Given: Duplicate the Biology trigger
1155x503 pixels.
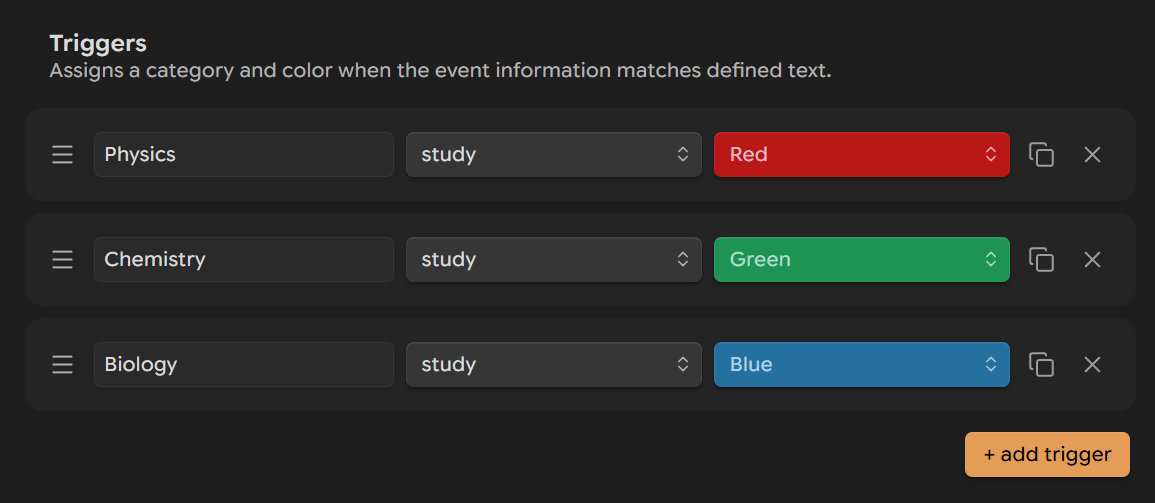Looking at the screenshot, I should click(x=1041, y=365).
